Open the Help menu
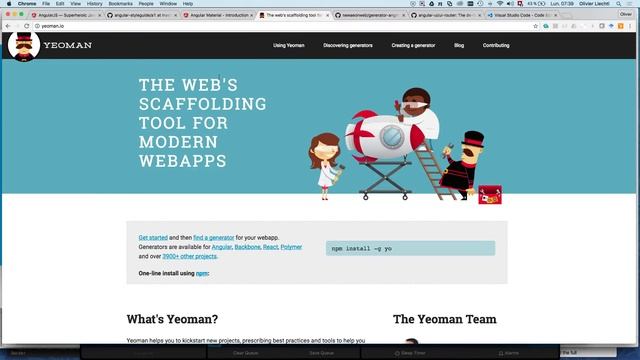 click(187, 3)
